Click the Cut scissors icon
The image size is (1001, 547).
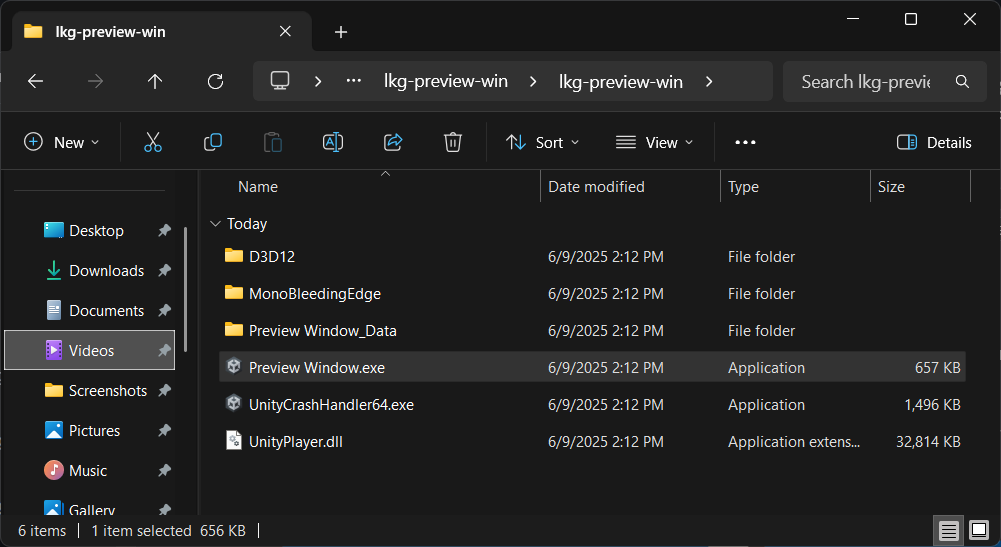pyautogui.click(x=153, y=142)
